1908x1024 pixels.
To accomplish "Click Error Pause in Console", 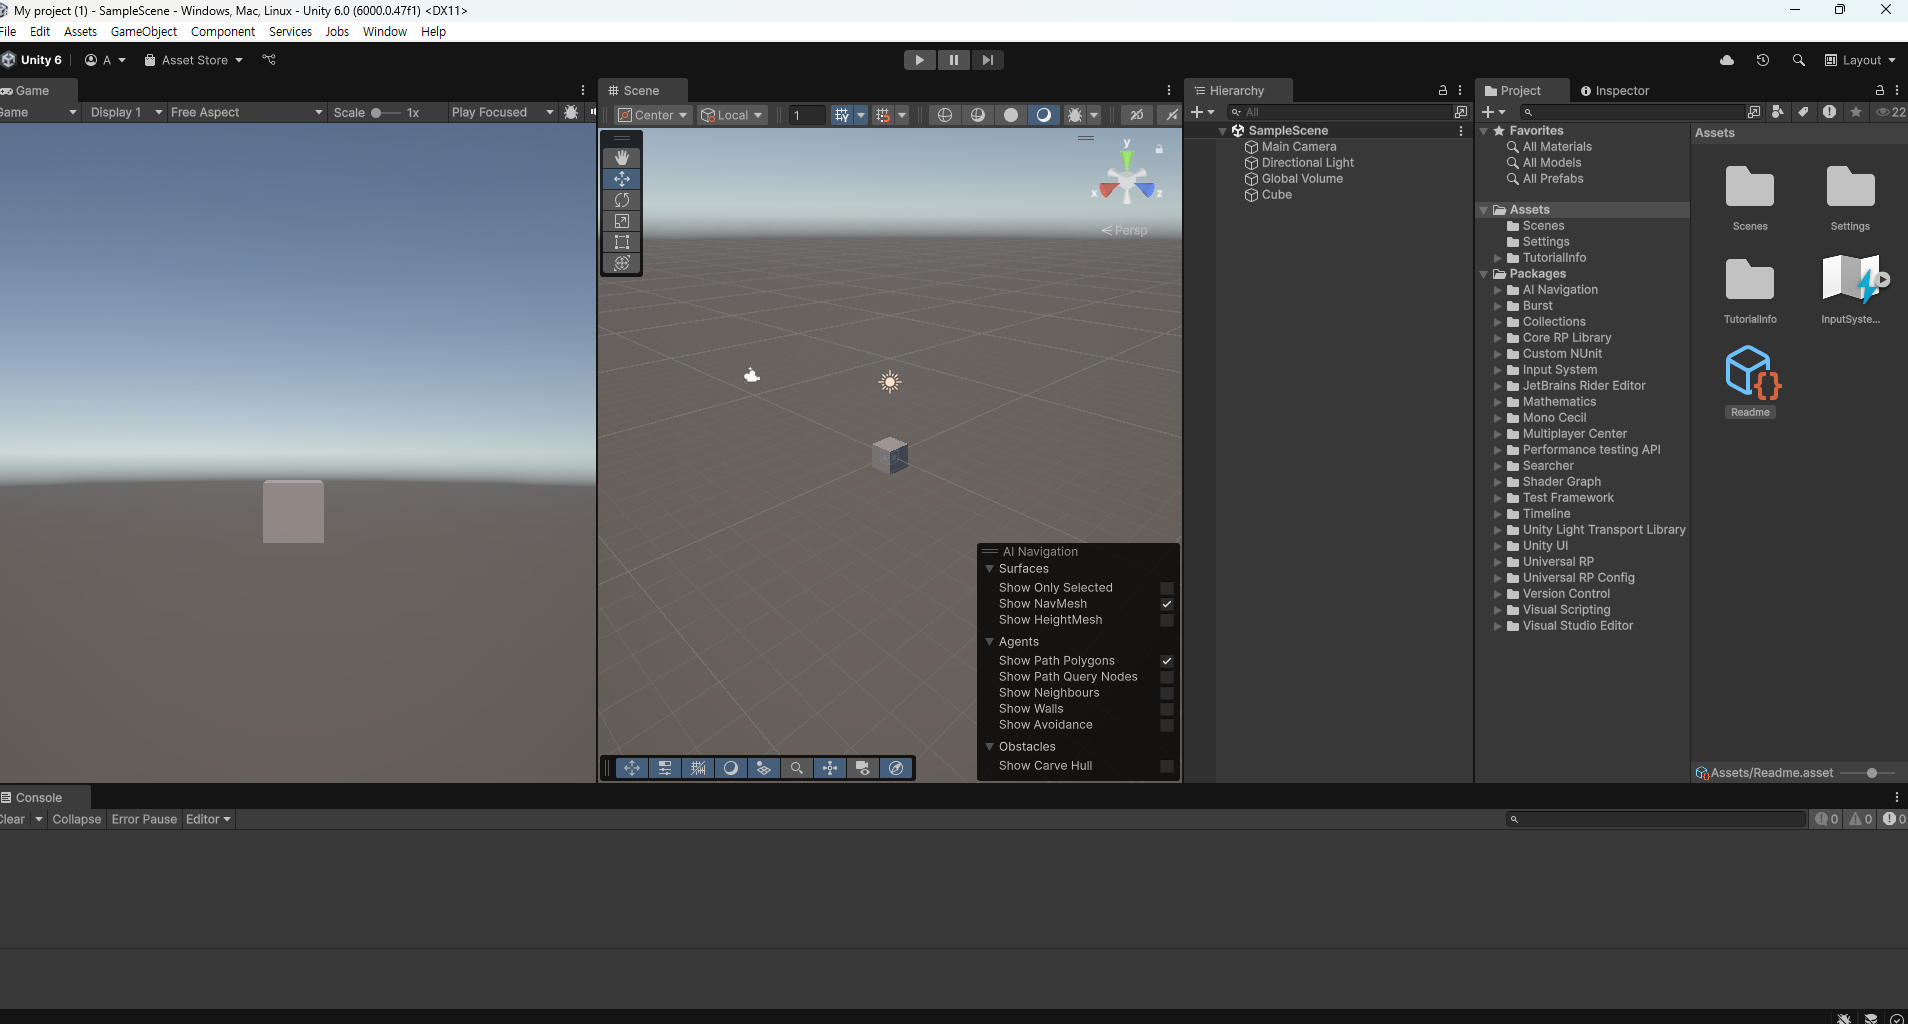I will coord(144,819).
